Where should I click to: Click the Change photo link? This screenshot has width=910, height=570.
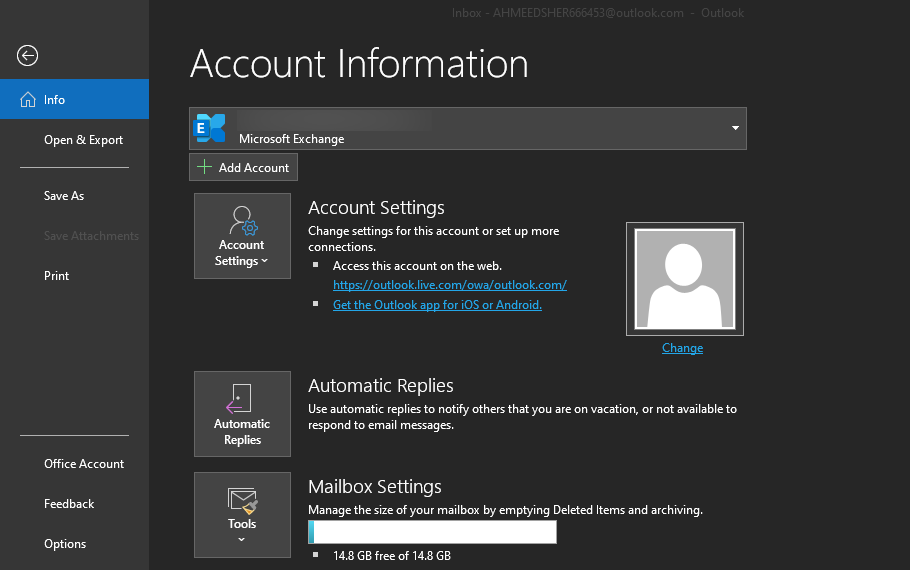pos(682,348)
